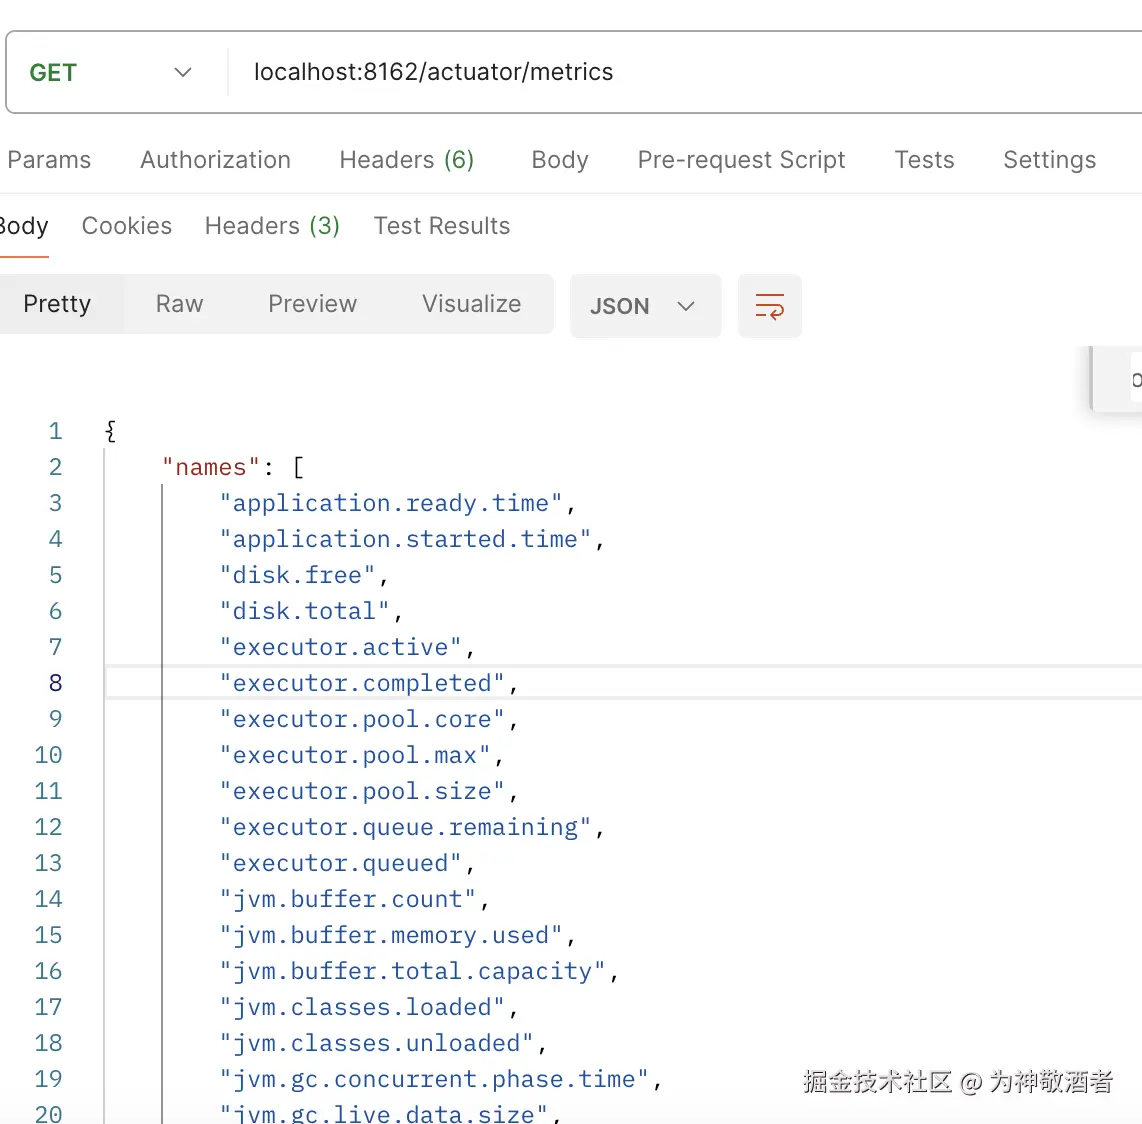This screenshot has width=1142, height=1124.
Task: Click line number 1 in the gutter
Action: [x=55, y=431]
